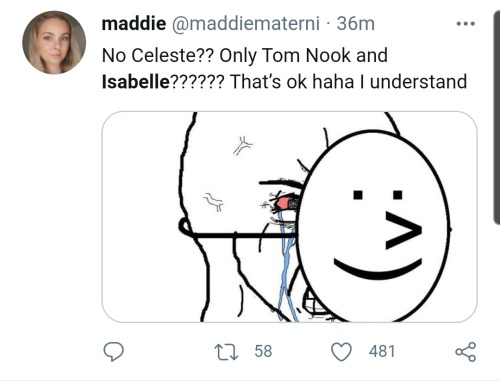Click the bold Isabelle word in tweet
Viewport: 500px width, 381px height.
[x=136, y=81]
